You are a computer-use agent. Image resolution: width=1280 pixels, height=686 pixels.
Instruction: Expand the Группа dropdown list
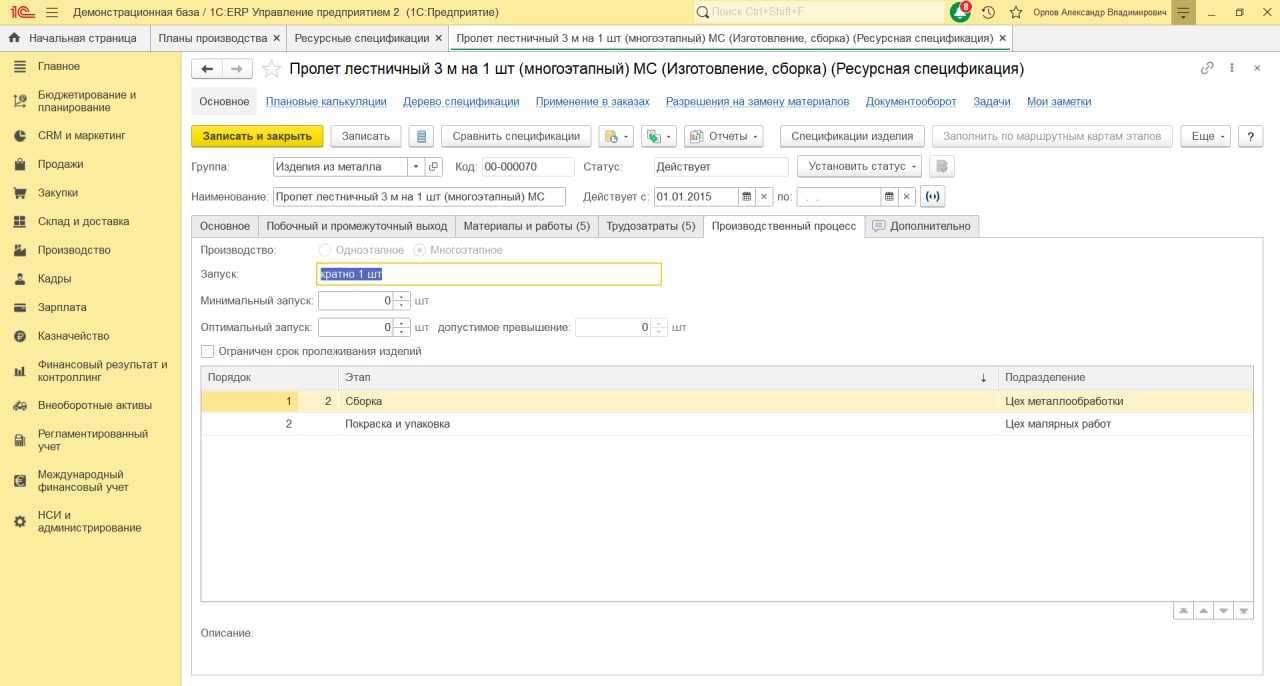[416, 167]
